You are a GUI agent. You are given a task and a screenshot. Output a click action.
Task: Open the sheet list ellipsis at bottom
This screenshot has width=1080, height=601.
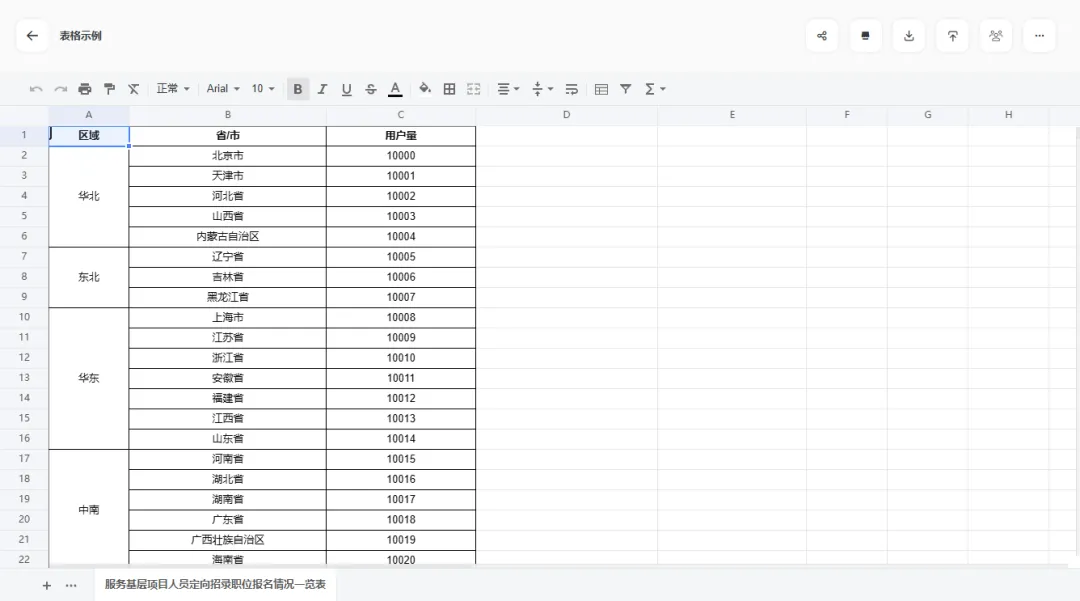click(x=71, y=586)
